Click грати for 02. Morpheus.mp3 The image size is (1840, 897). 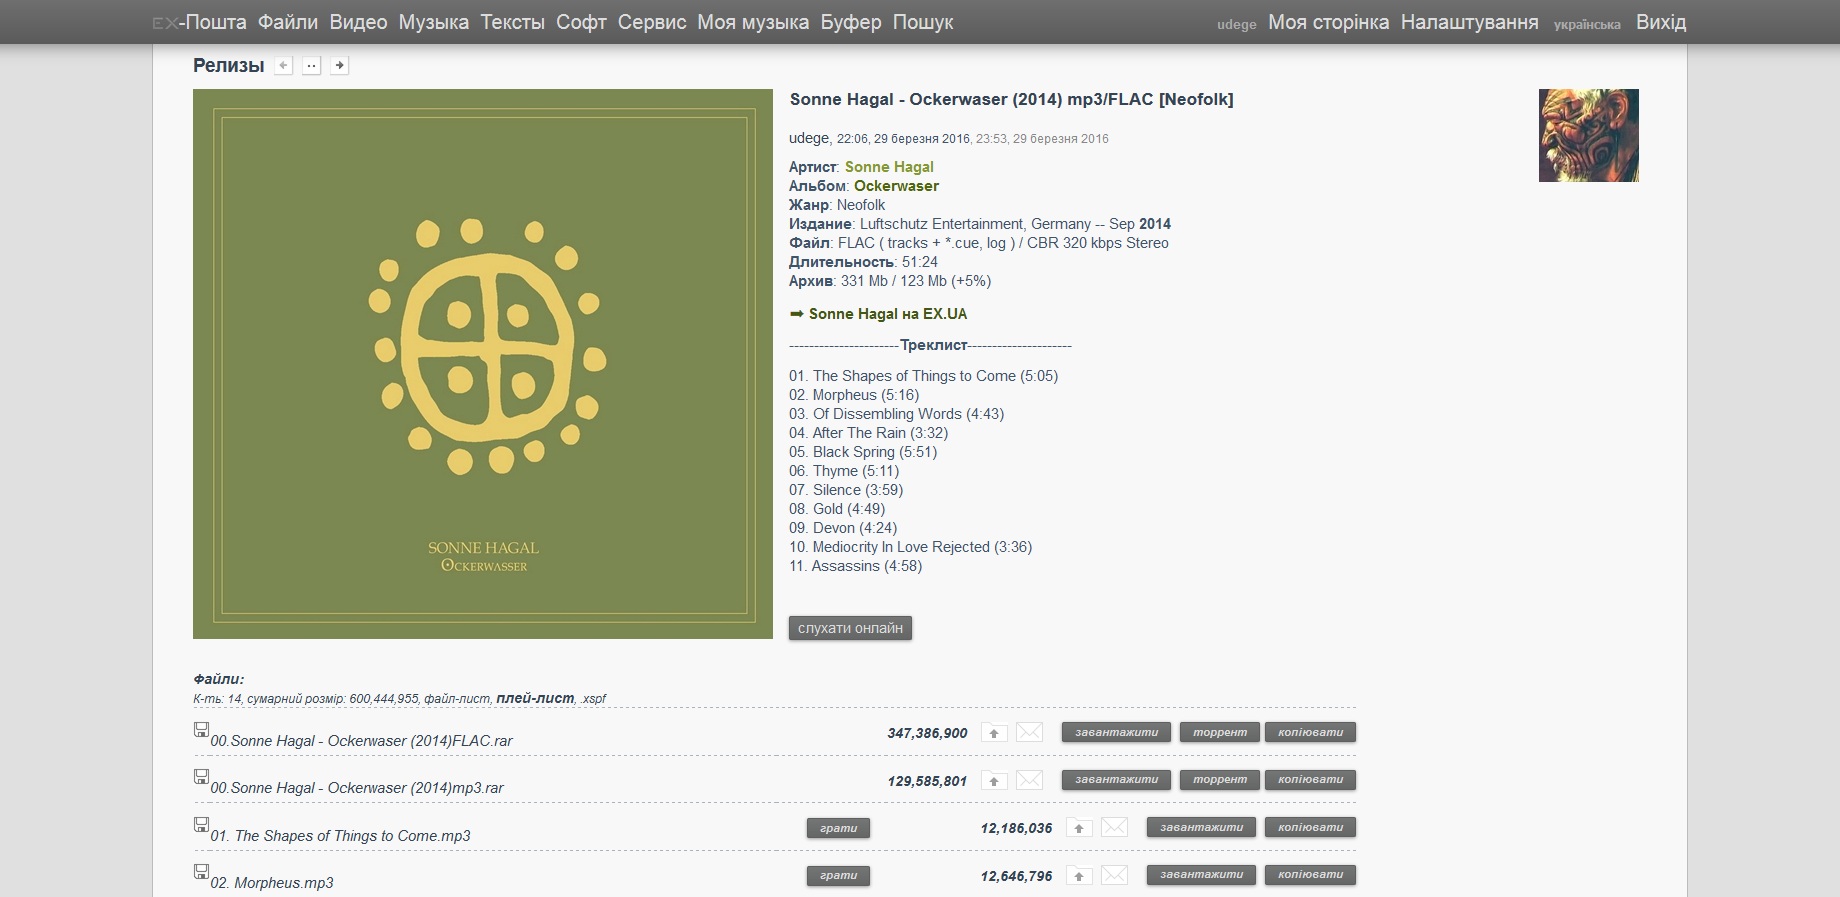click(x=839, y=875)
